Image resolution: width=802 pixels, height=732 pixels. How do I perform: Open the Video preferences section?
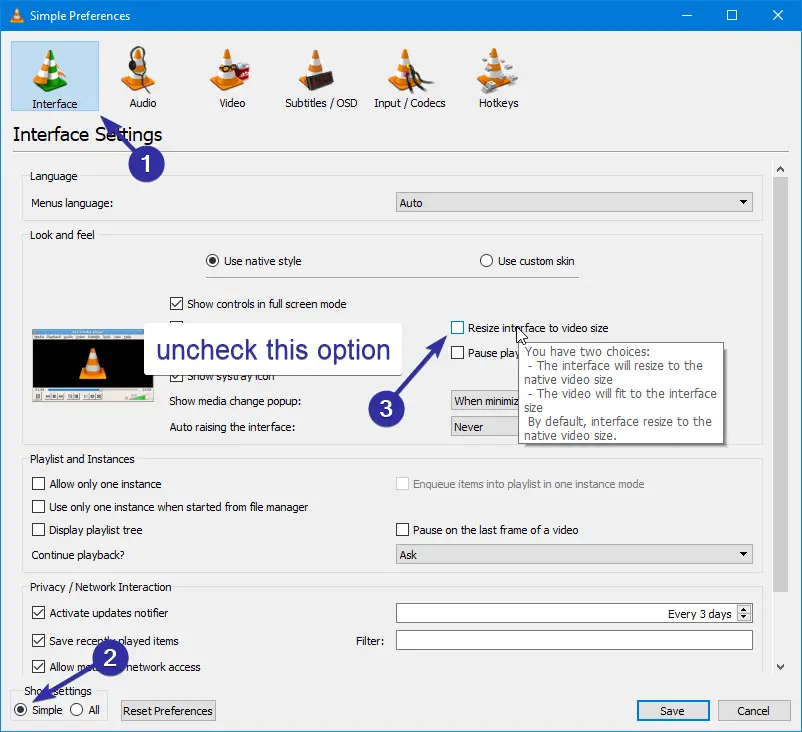tap(230, 76)
